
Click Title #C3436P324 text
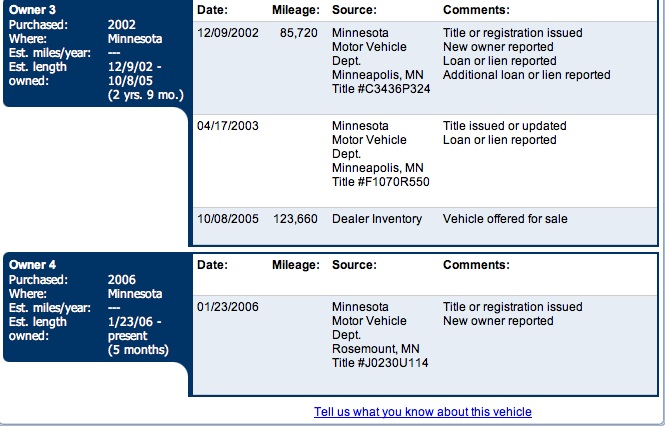pyautogui.click(x=380, y=89)
